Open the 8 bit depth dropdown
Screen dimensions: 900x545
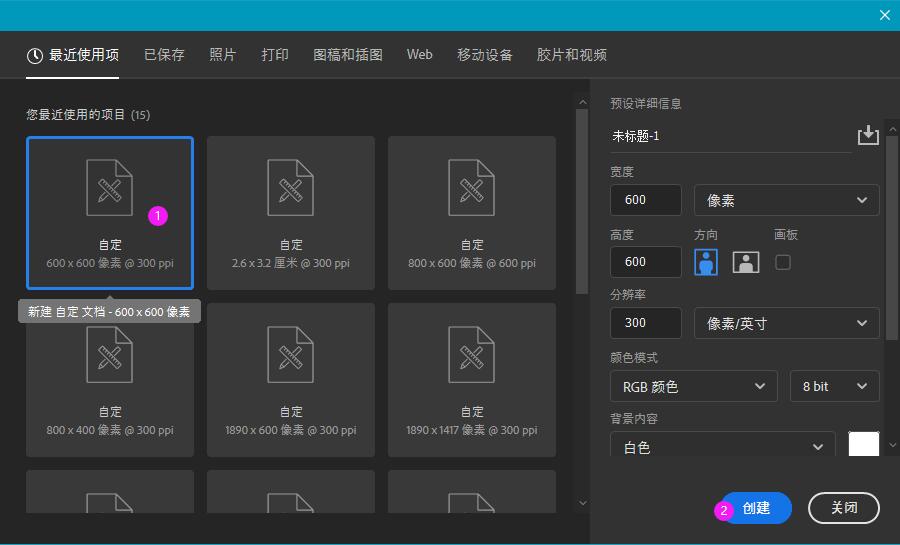[x=835, y=386]
